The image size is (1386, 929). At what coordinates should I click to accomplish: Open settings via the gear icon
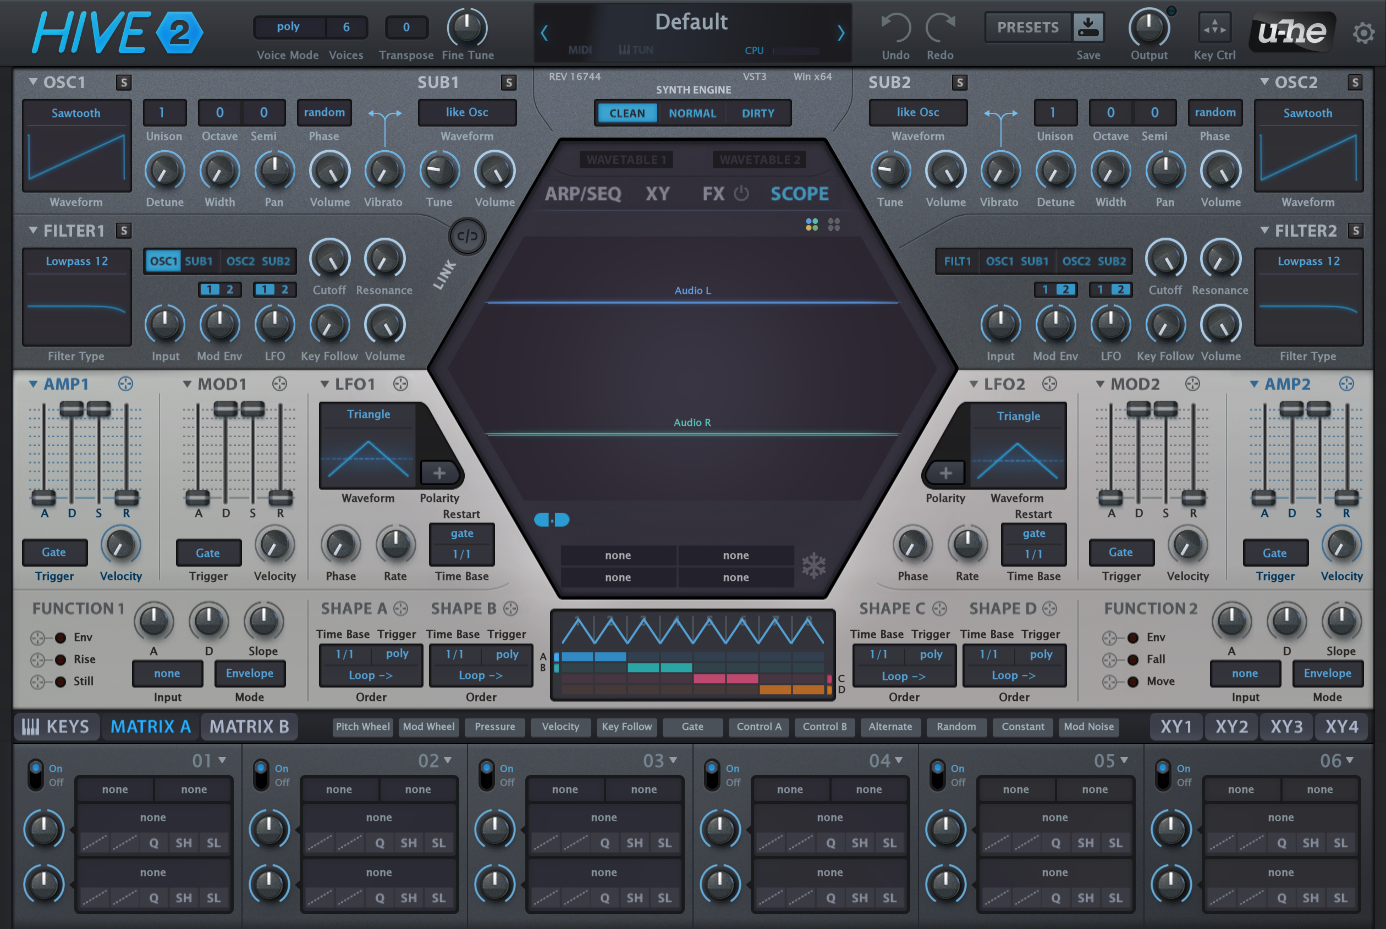[x=1363, y=33]
